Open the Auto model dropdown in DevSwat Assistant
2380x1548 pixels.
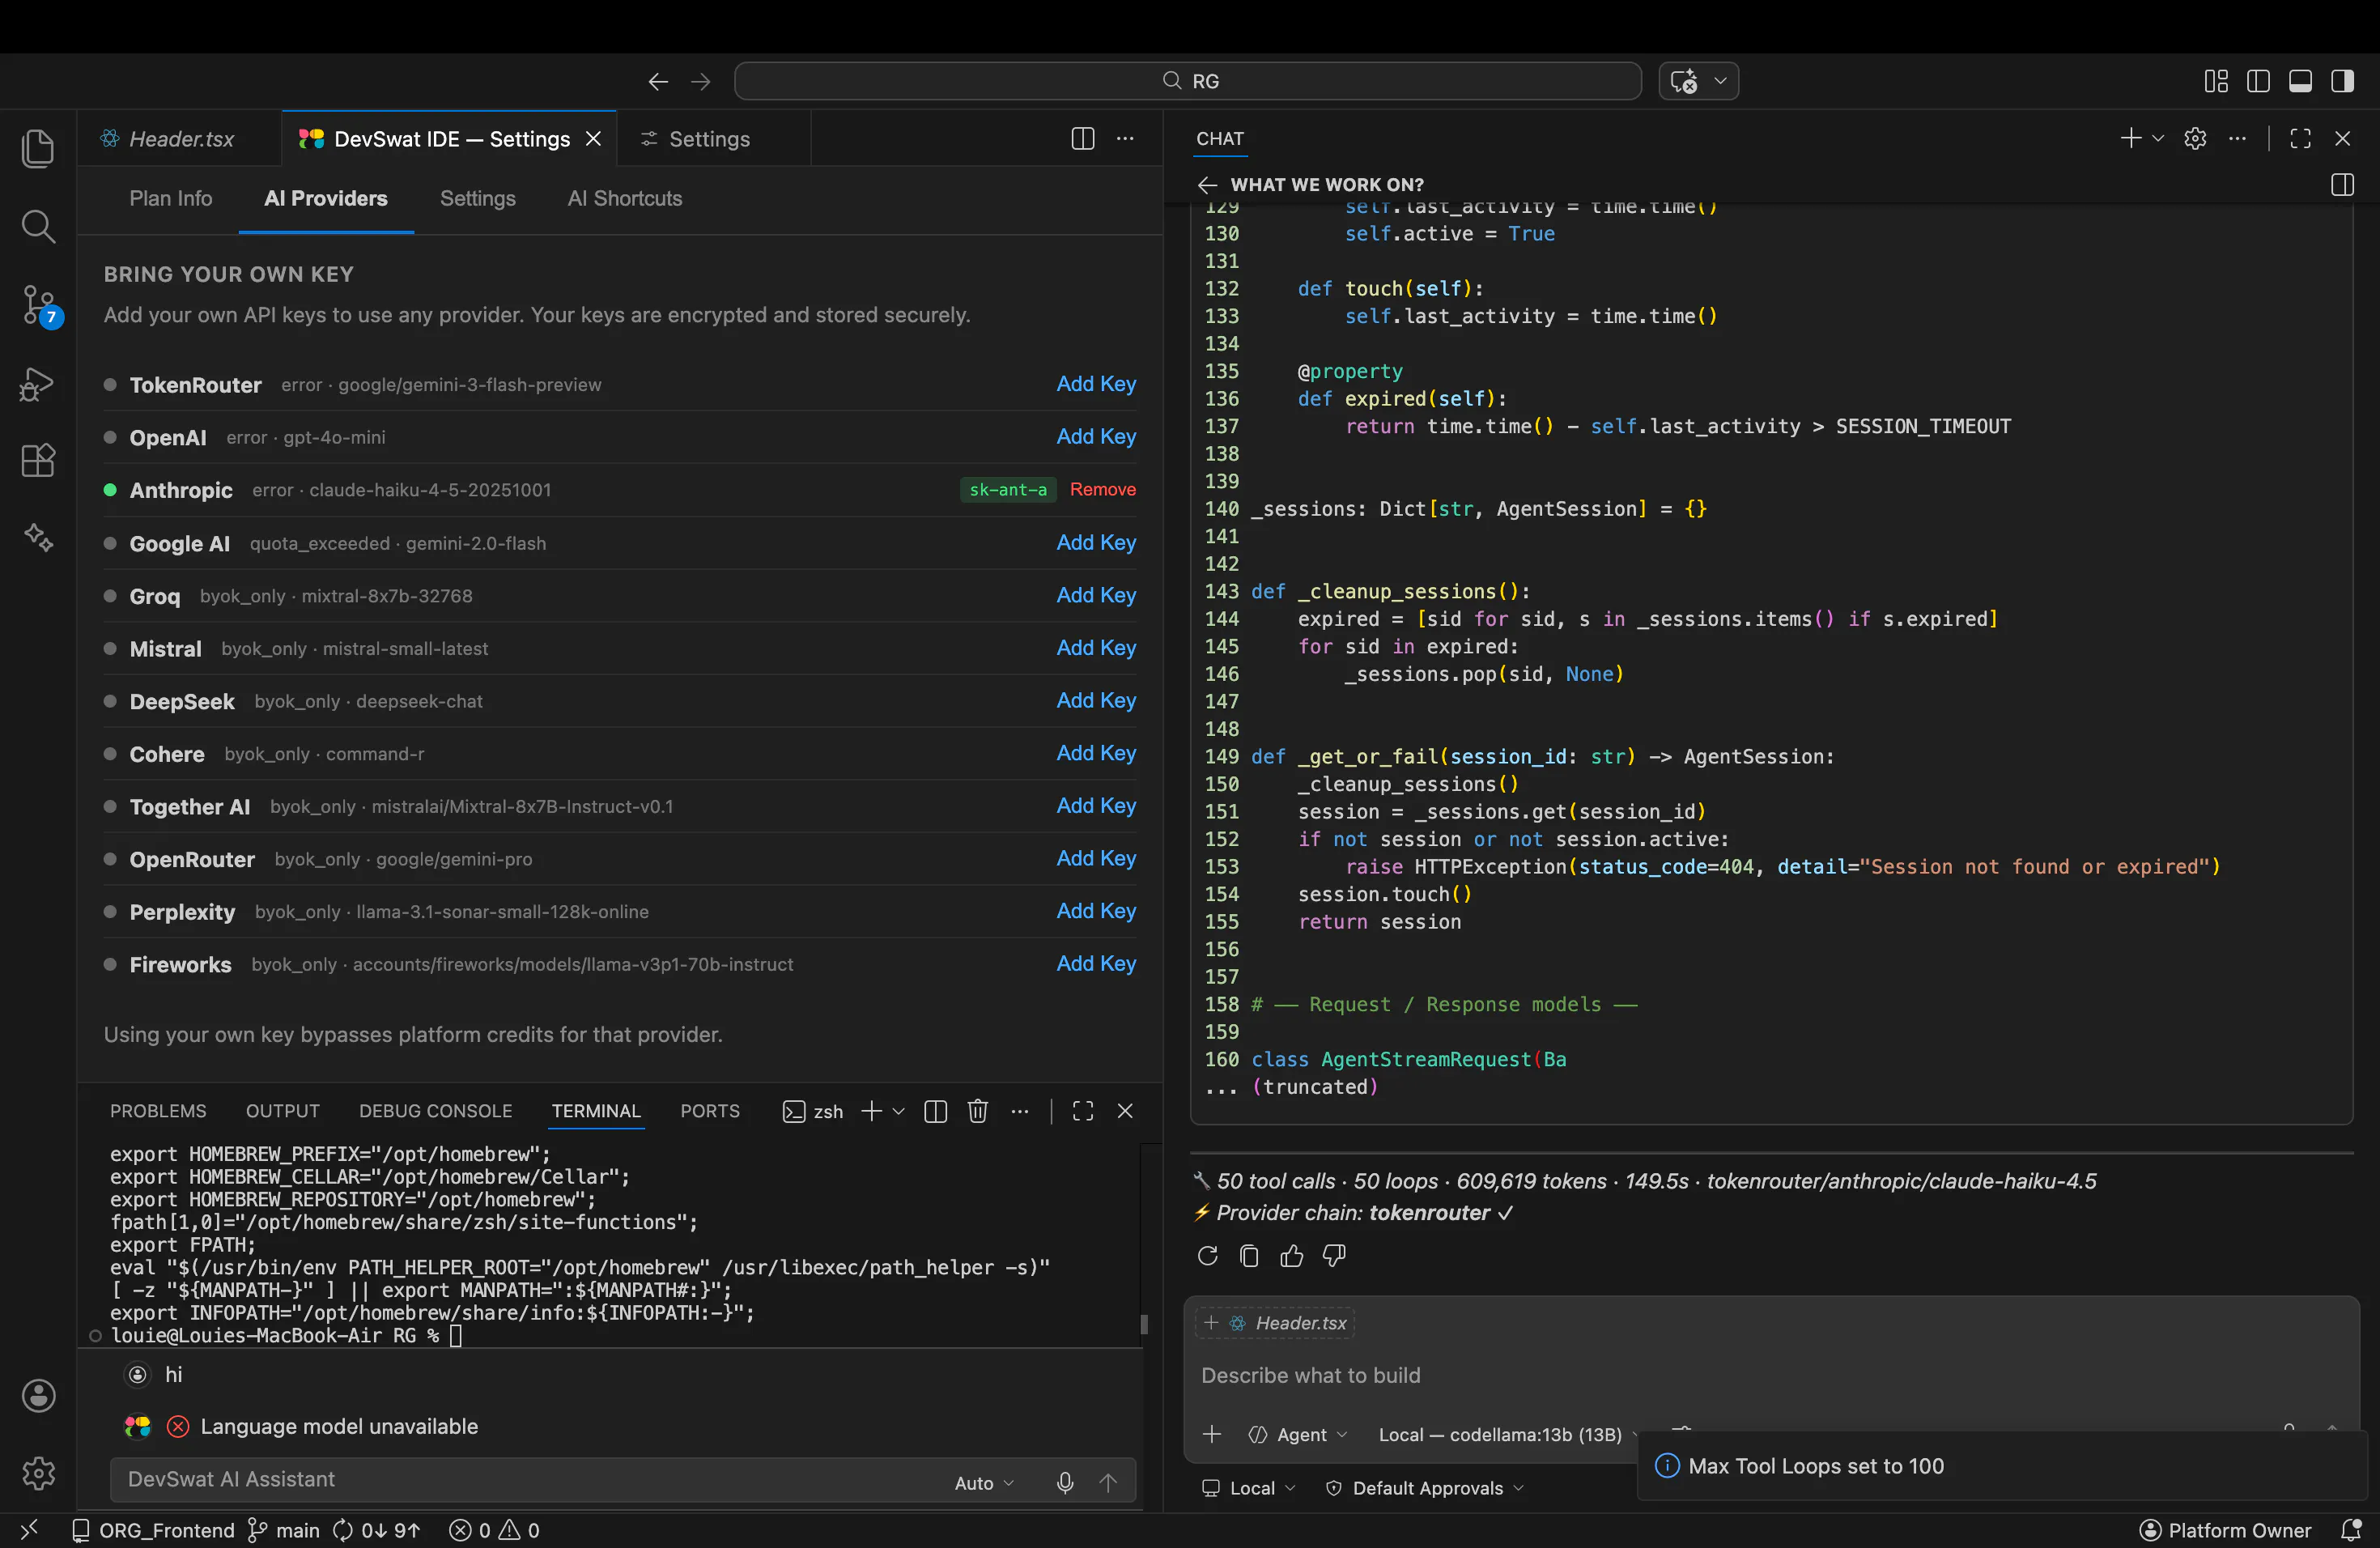[984, 1483]
